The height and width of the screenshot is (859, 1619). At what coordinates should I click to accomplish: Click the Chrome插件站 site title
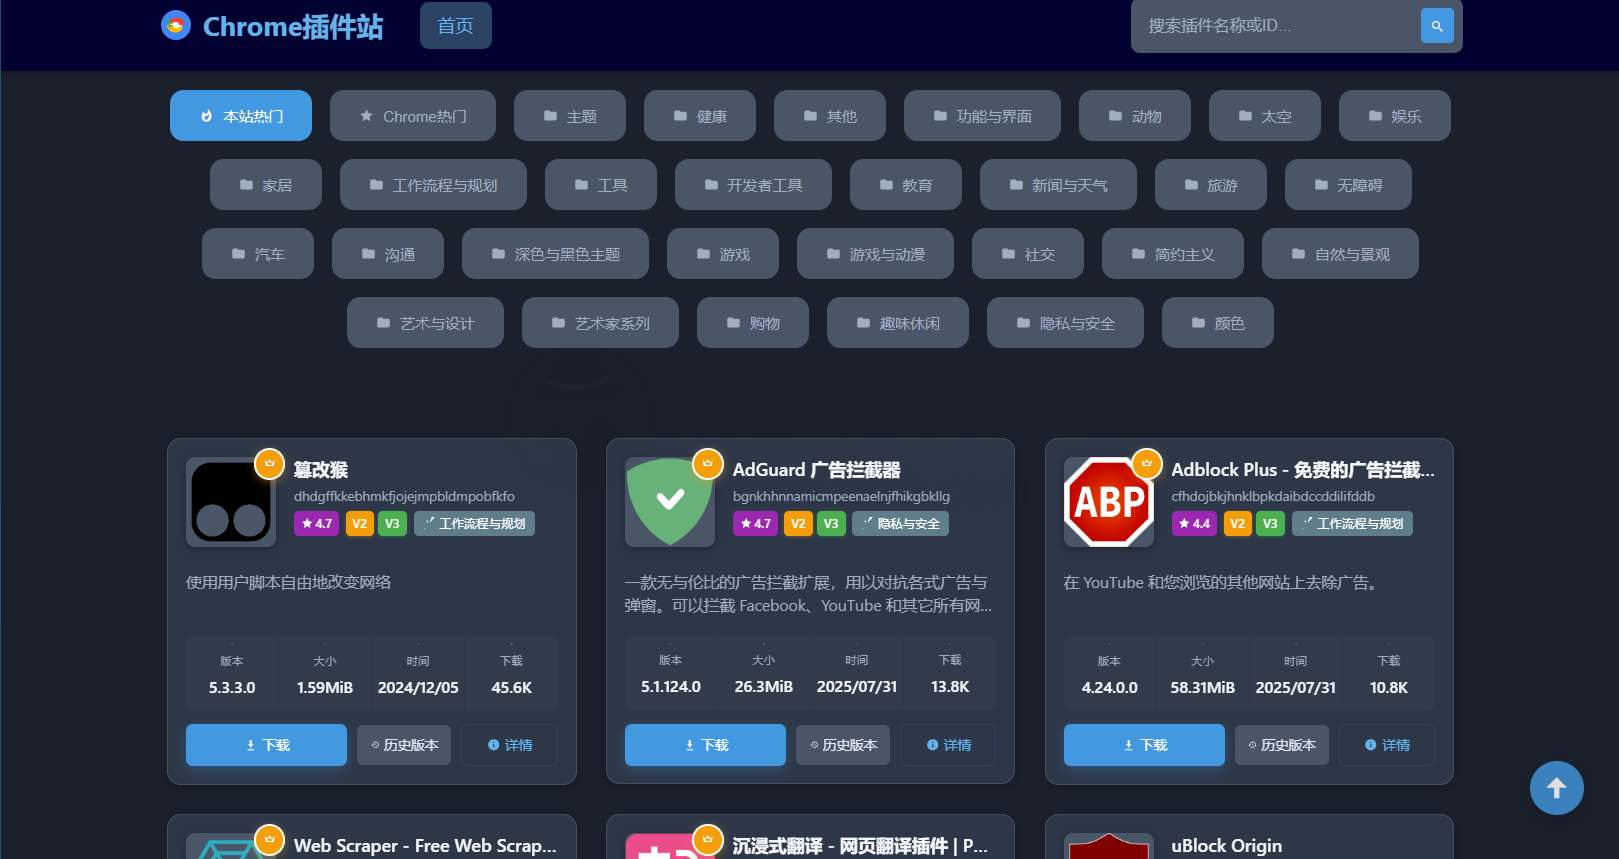point(293,26)
